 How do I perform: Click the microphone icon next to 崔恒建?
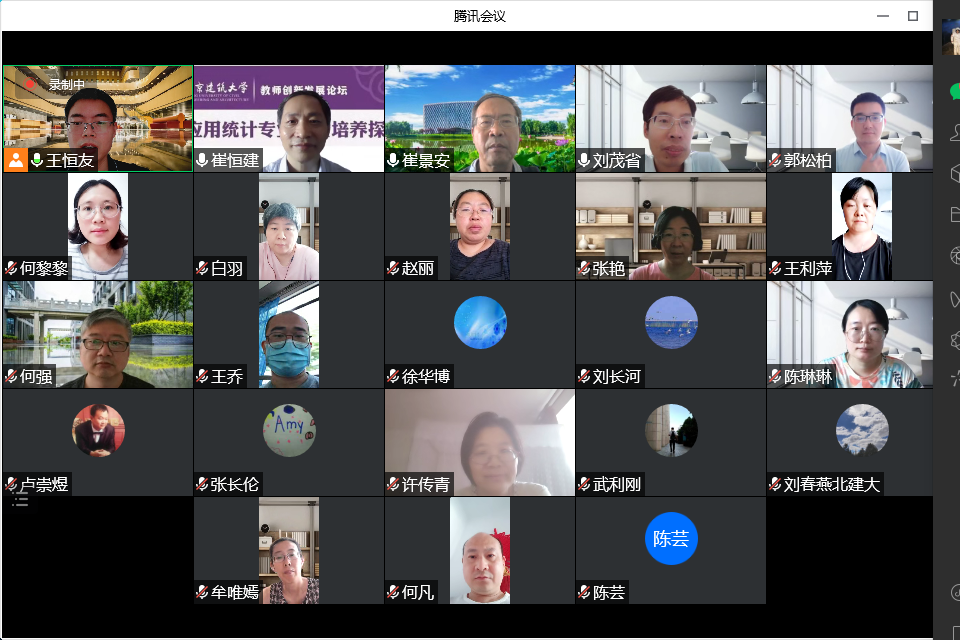202,160
